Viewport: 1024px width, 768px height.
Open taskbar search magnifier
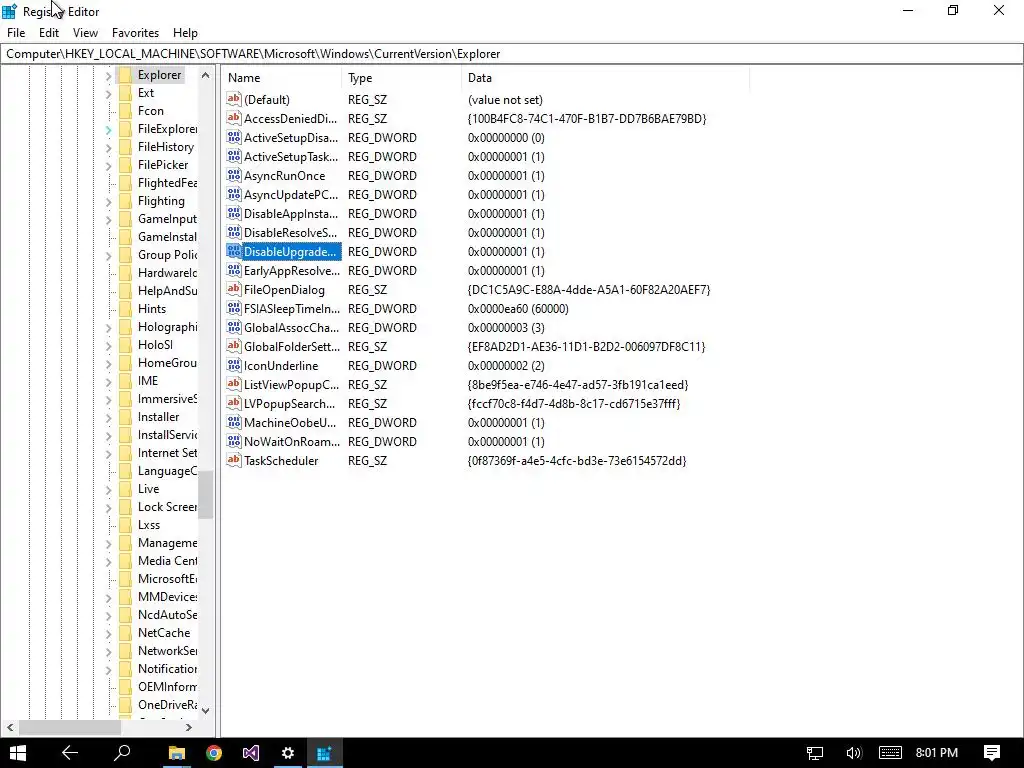click(122, 753)
